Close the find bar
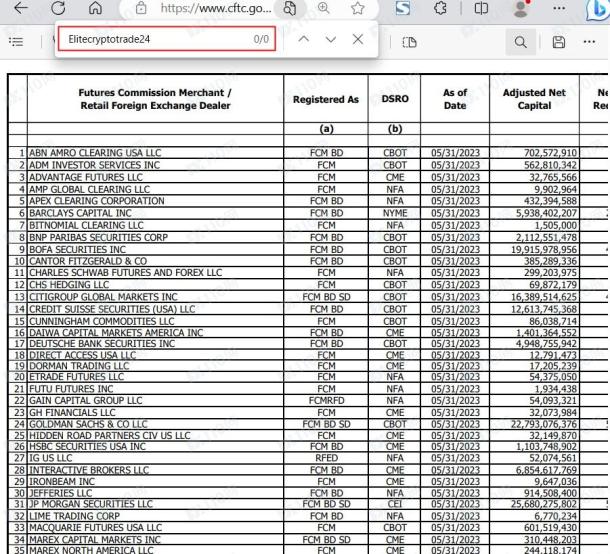Screen dimensions: 610x554 tap(358, 39)
